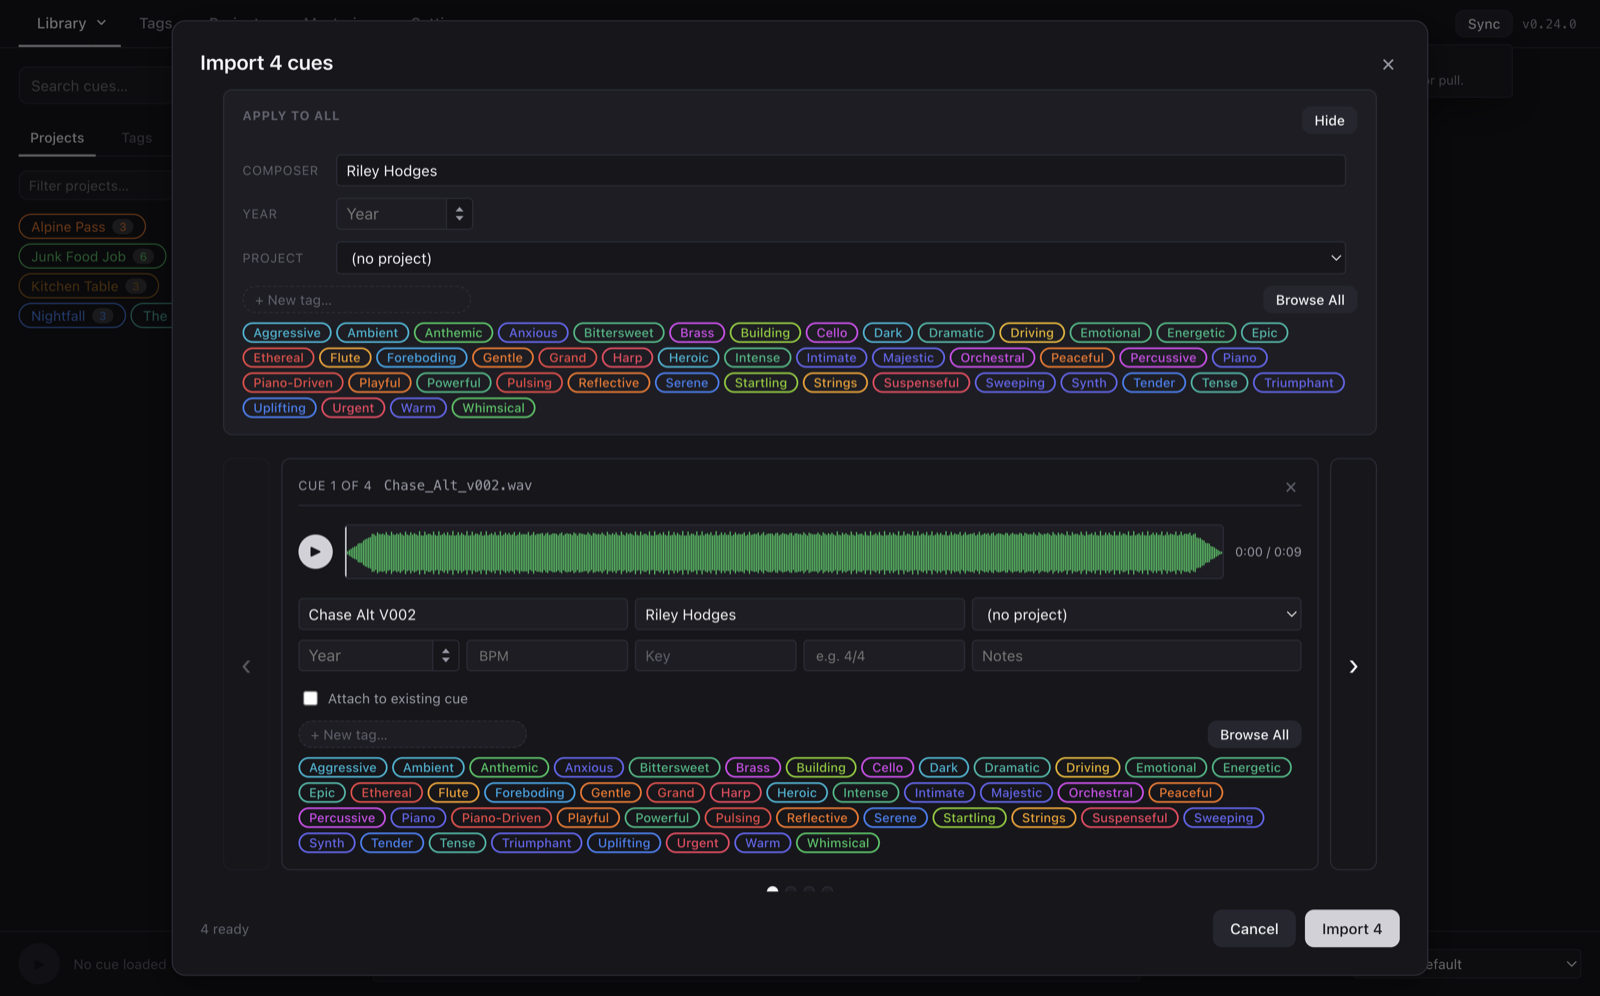Open the cue 1 project dropdown
Image resolution: width=1600 pixels, height=996 pixels.
(1137, 614)
